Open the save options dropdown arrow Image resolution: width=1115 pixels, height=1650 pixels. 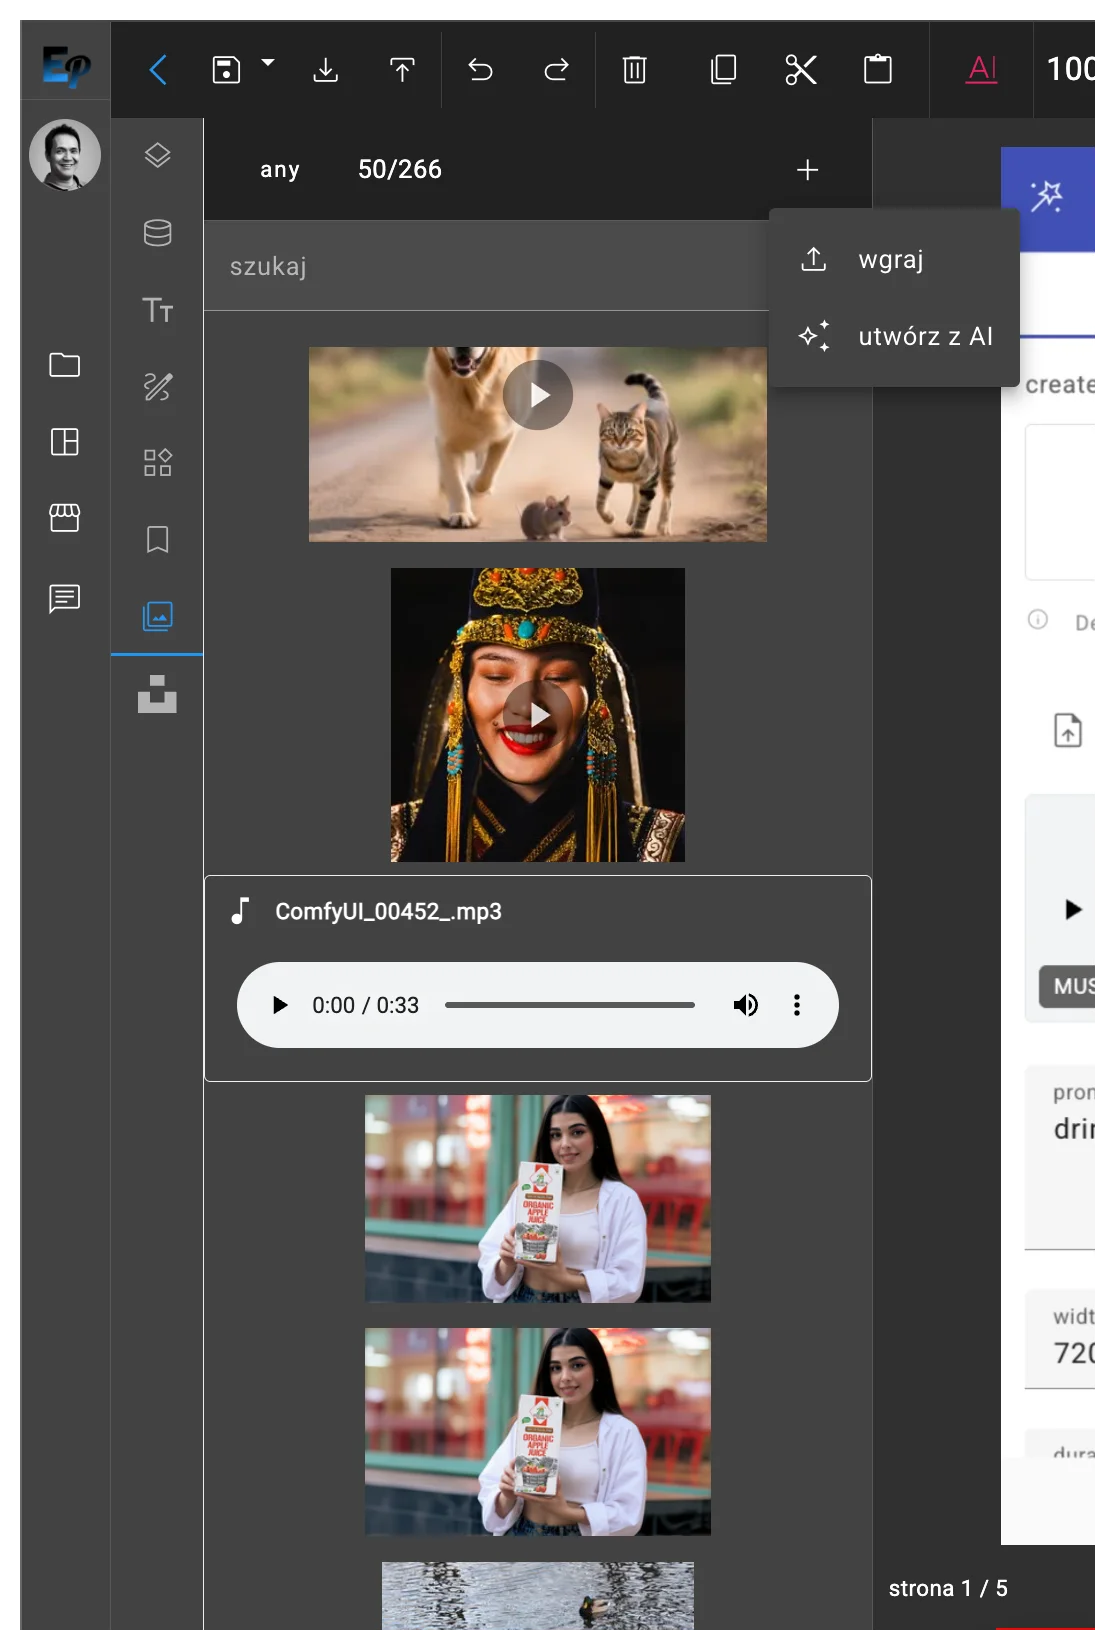click(267, 63)
